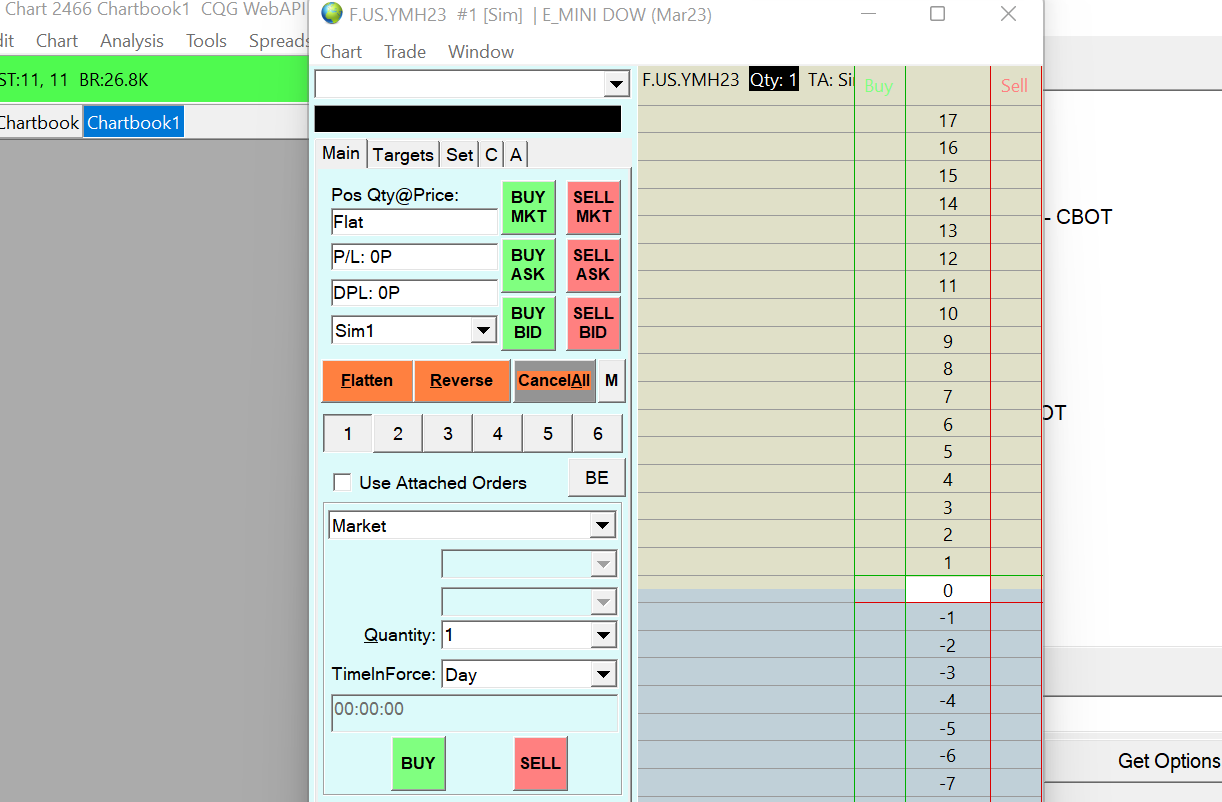Click SELL ASK button
Viewport: 1222px width, 802px height.
click(593, 265)
